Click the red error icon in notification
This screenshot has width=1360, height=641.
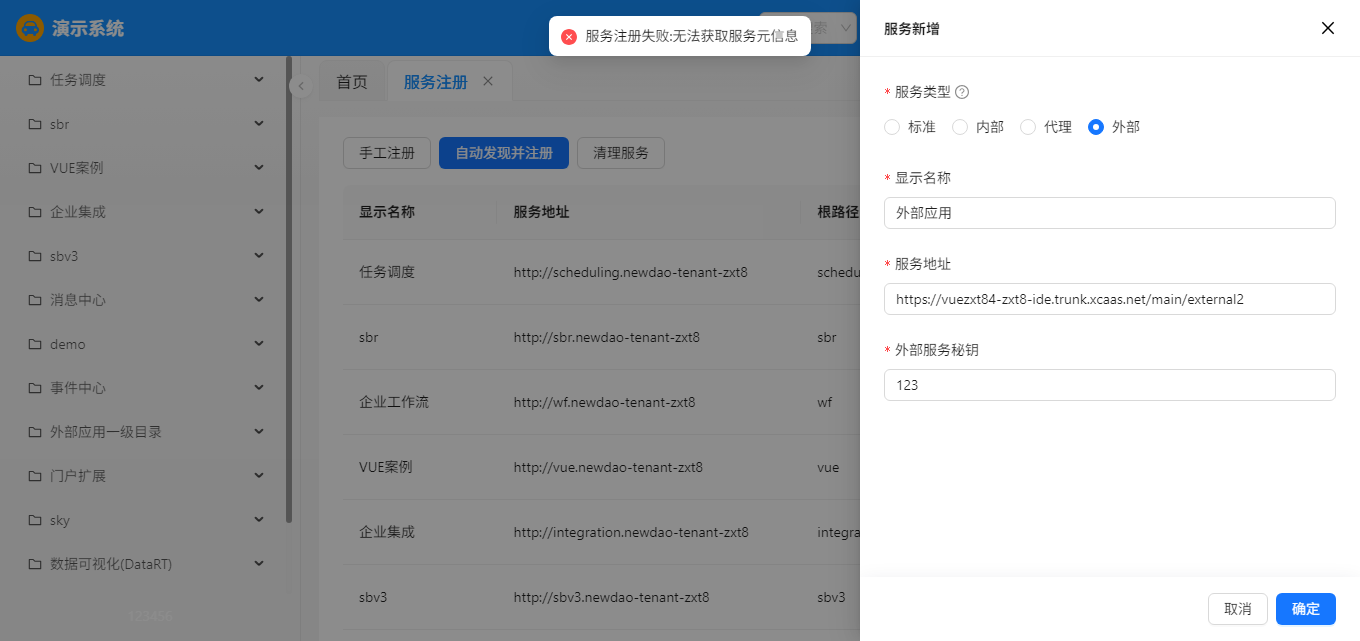point(569,36)
